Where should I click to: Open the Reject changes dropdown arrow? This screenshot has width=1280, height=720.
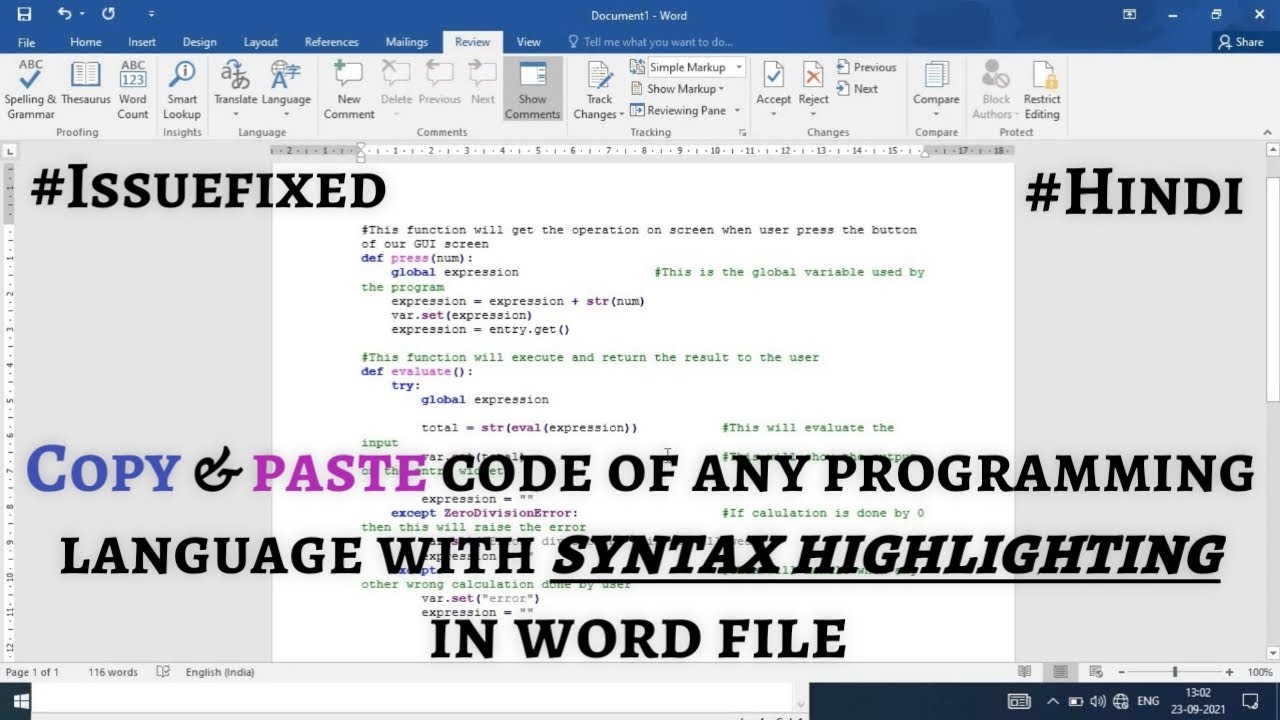[x=813, y=114]
